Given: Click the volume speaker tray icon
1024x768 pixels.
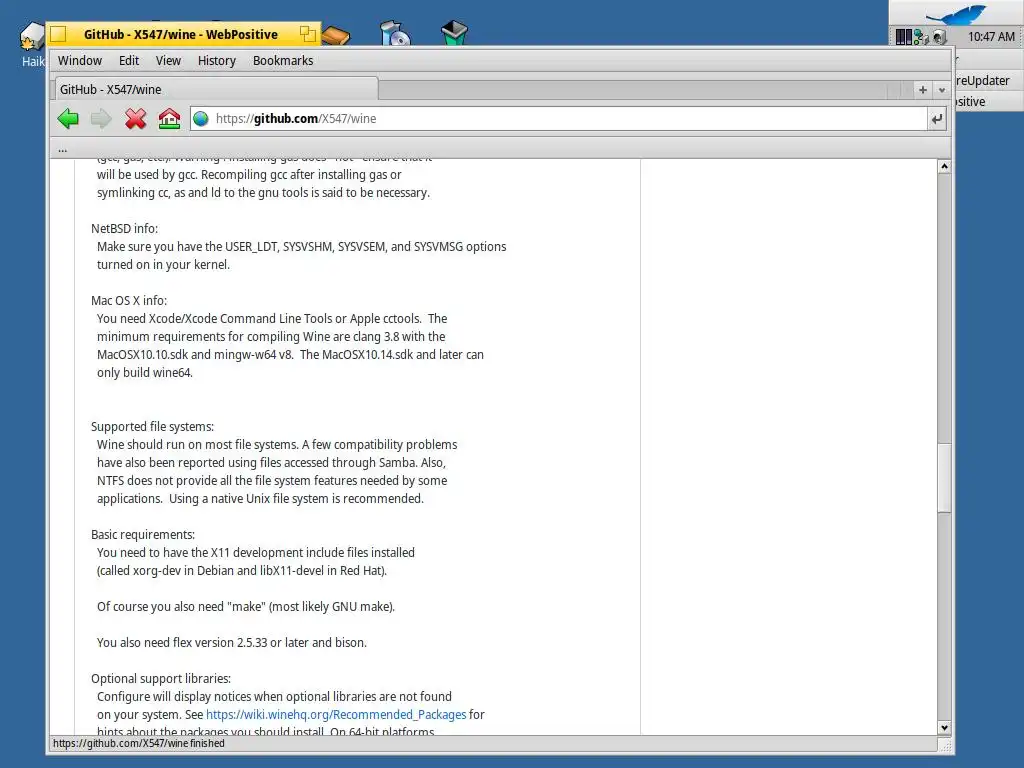Looking at the screenshot, I should point(939,37).
